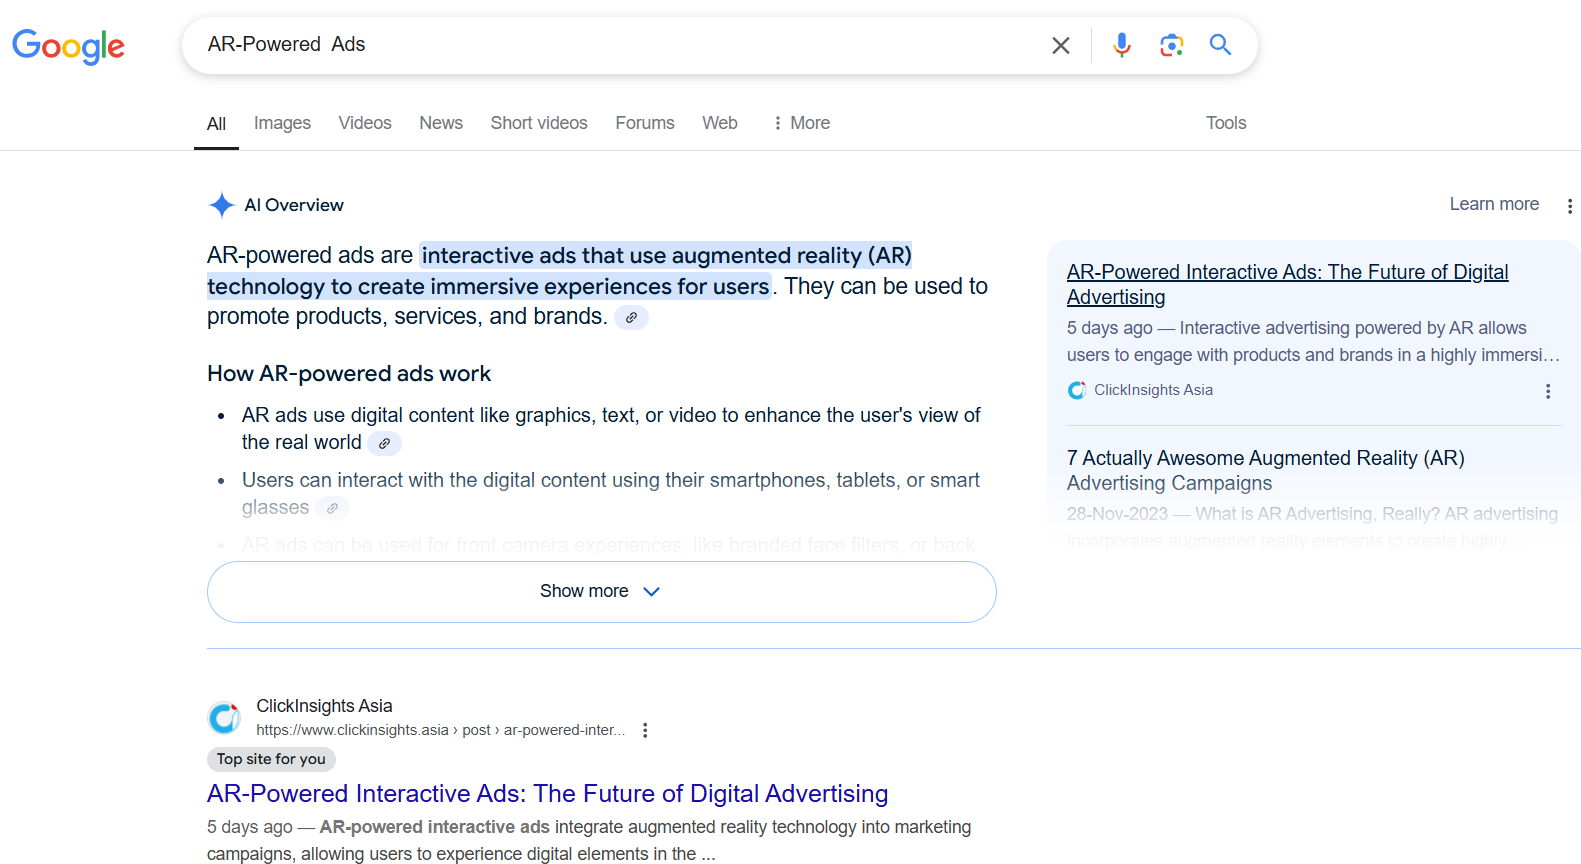Click the 'ClickInsights Asia' result site name

[324, 706]
